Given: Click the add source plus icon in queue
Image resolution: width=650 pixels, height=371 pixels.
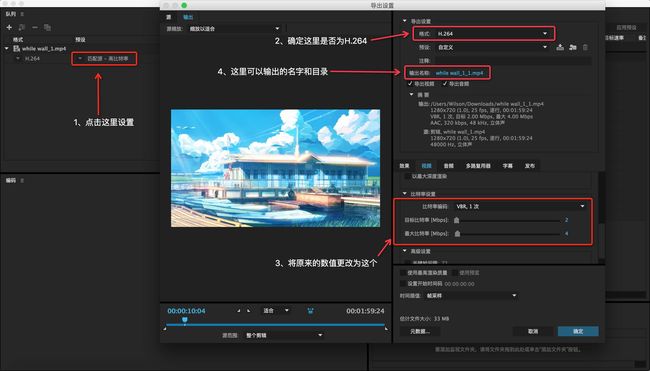Looking at the screenshot, I should pyautogui.click(x=9, y=27).
